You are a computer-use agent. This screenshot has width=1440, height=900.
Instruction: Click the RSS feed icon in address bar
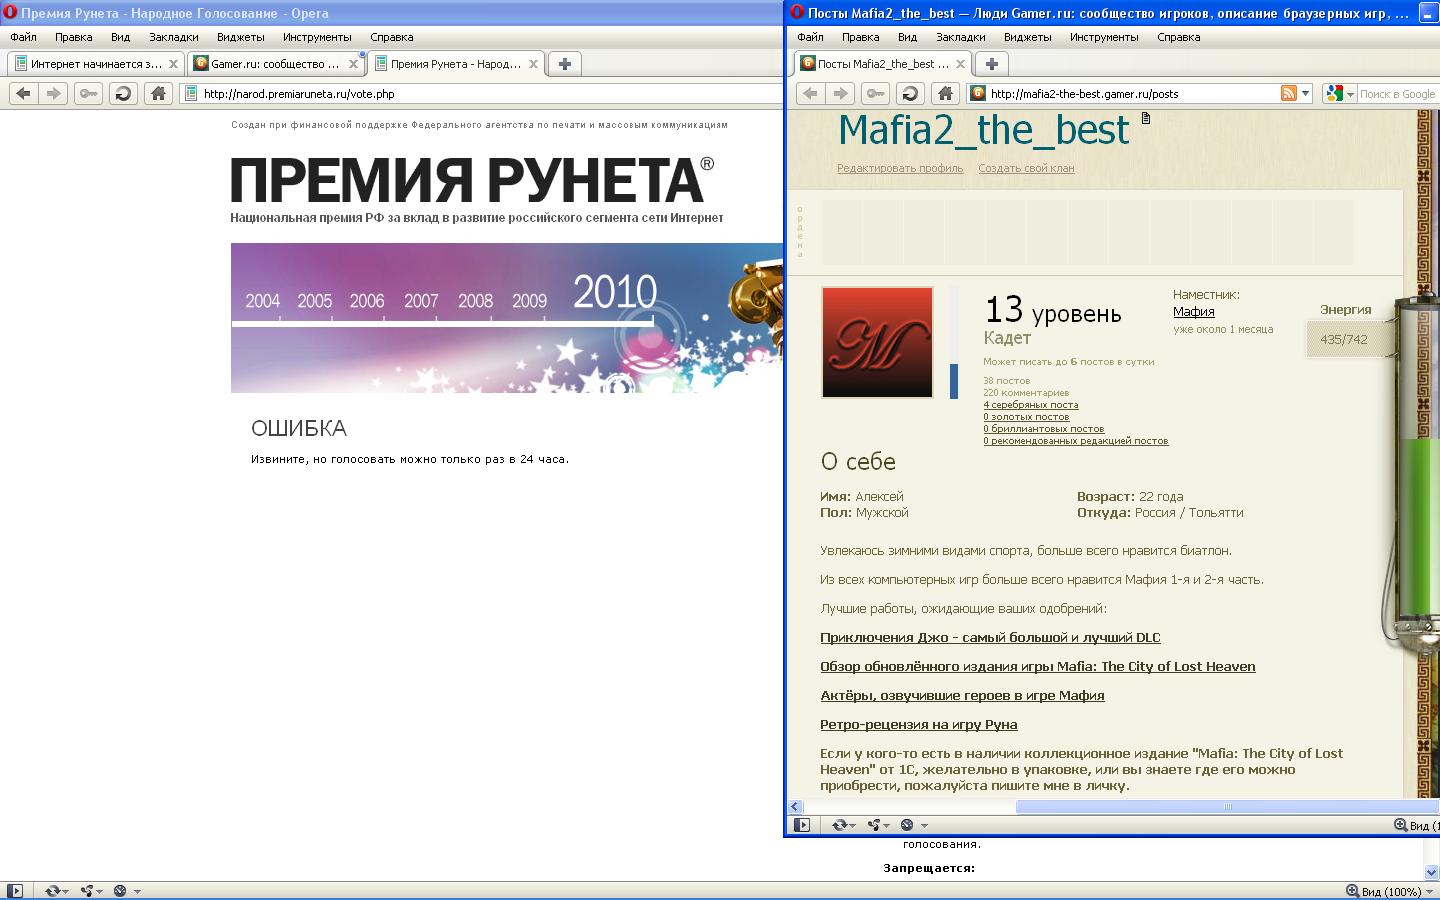pos(1289,93)
